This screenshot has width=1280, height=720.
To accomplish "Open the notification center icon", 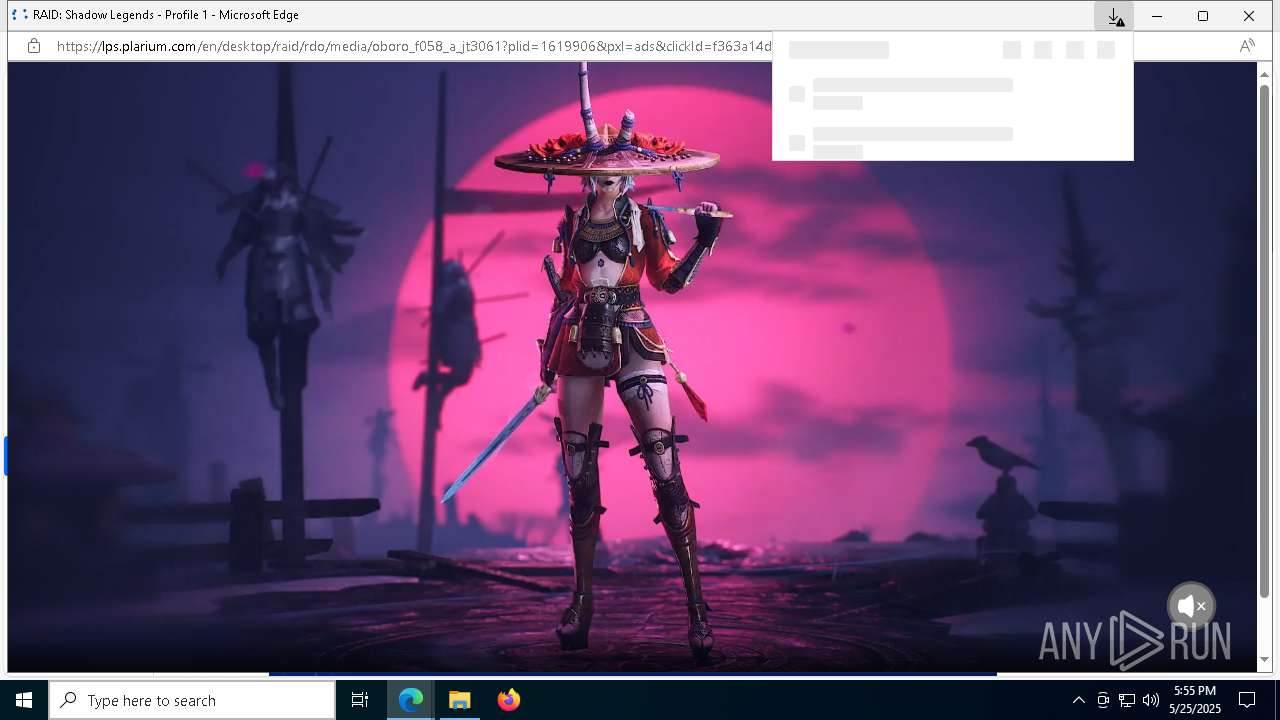I will pyautogui.click(x=1247, y=700).
